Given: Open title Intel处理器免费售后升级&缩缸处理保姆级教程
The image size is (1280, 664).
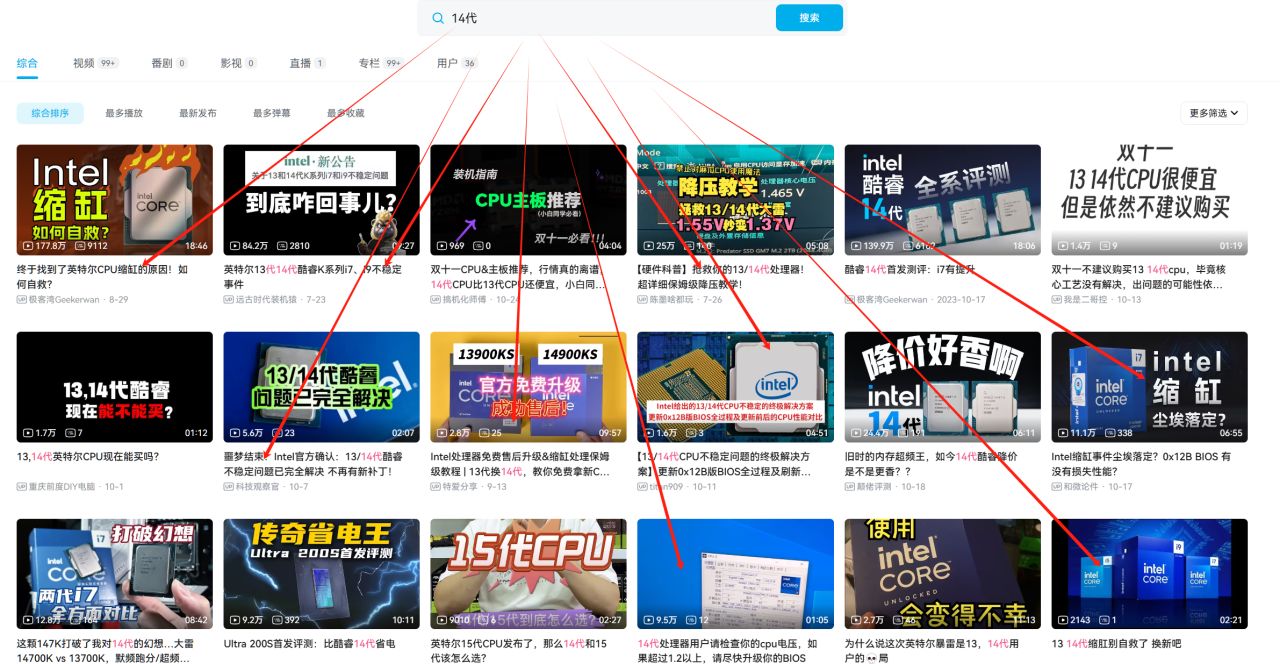Looking at the screenshot, I should pyautogui.click(x=520, y=464).
